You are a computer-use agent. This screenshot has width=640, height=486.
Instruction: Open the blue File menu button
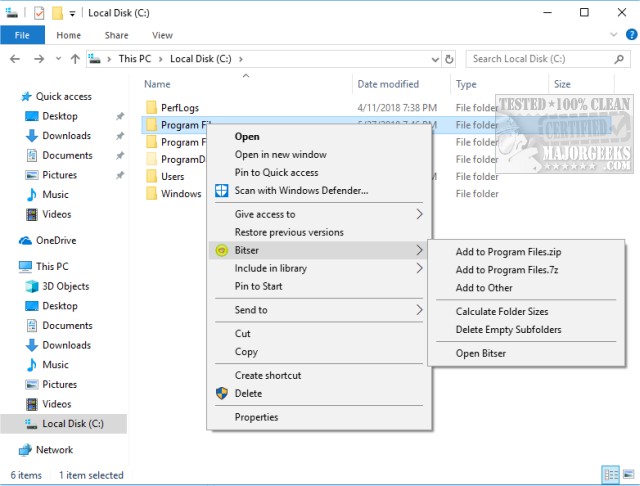coord(22,35)
